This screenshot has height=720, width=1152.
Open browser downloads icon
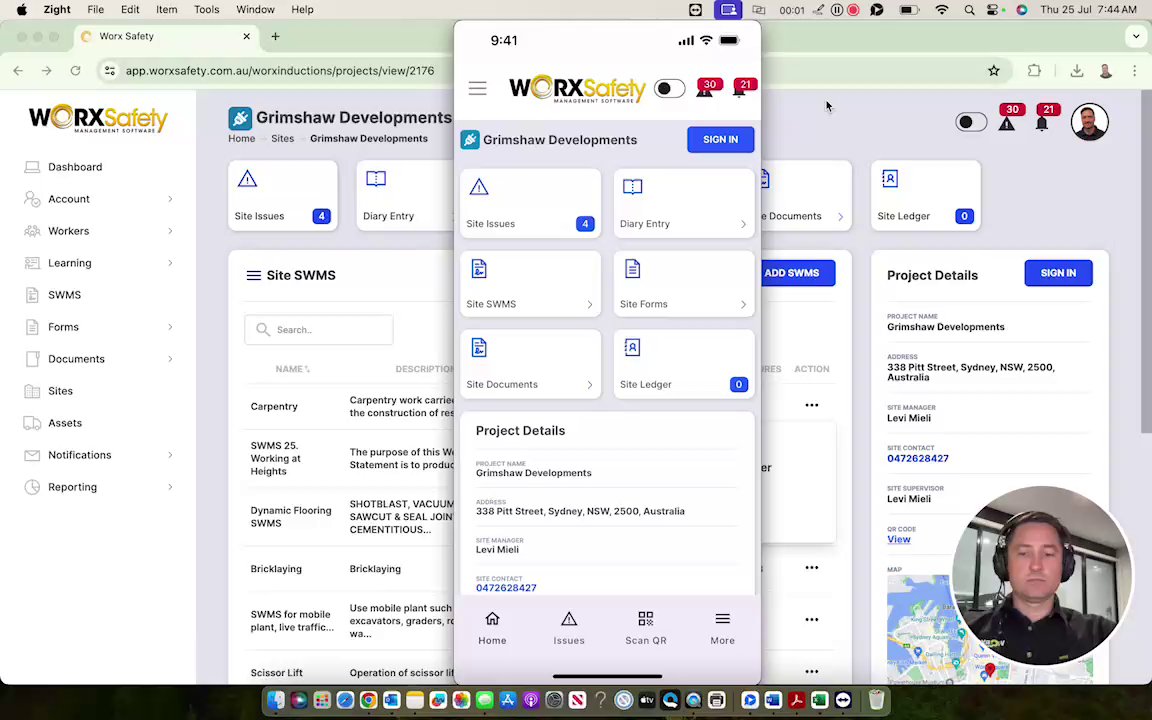(1076, 71)
